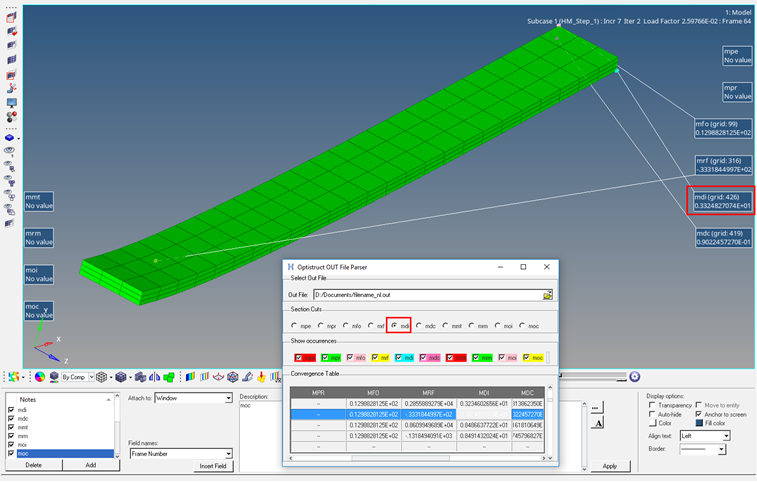
Task: Uncheck the mdi note in Notes list
Action: pos(11,409)
